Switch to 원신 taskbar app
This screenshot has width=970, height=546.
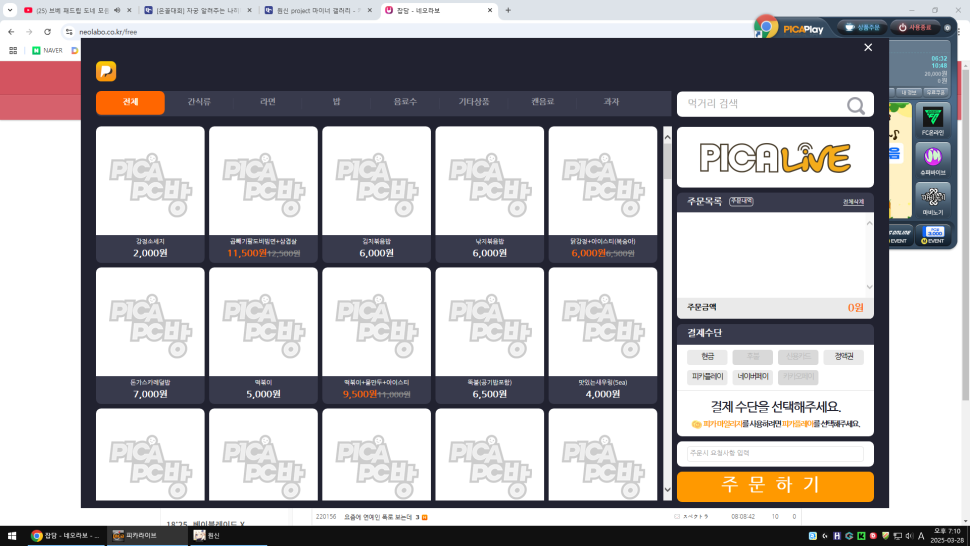pos(228,536)
